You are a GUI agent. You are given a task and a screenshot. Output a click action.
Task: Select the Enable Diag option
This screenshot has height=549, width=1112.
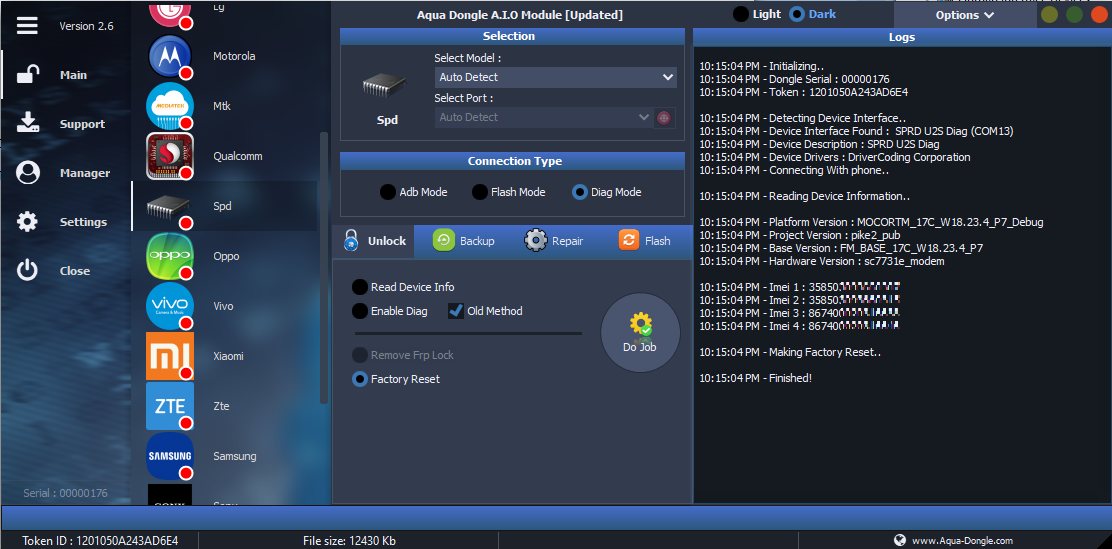coord(390,311)
